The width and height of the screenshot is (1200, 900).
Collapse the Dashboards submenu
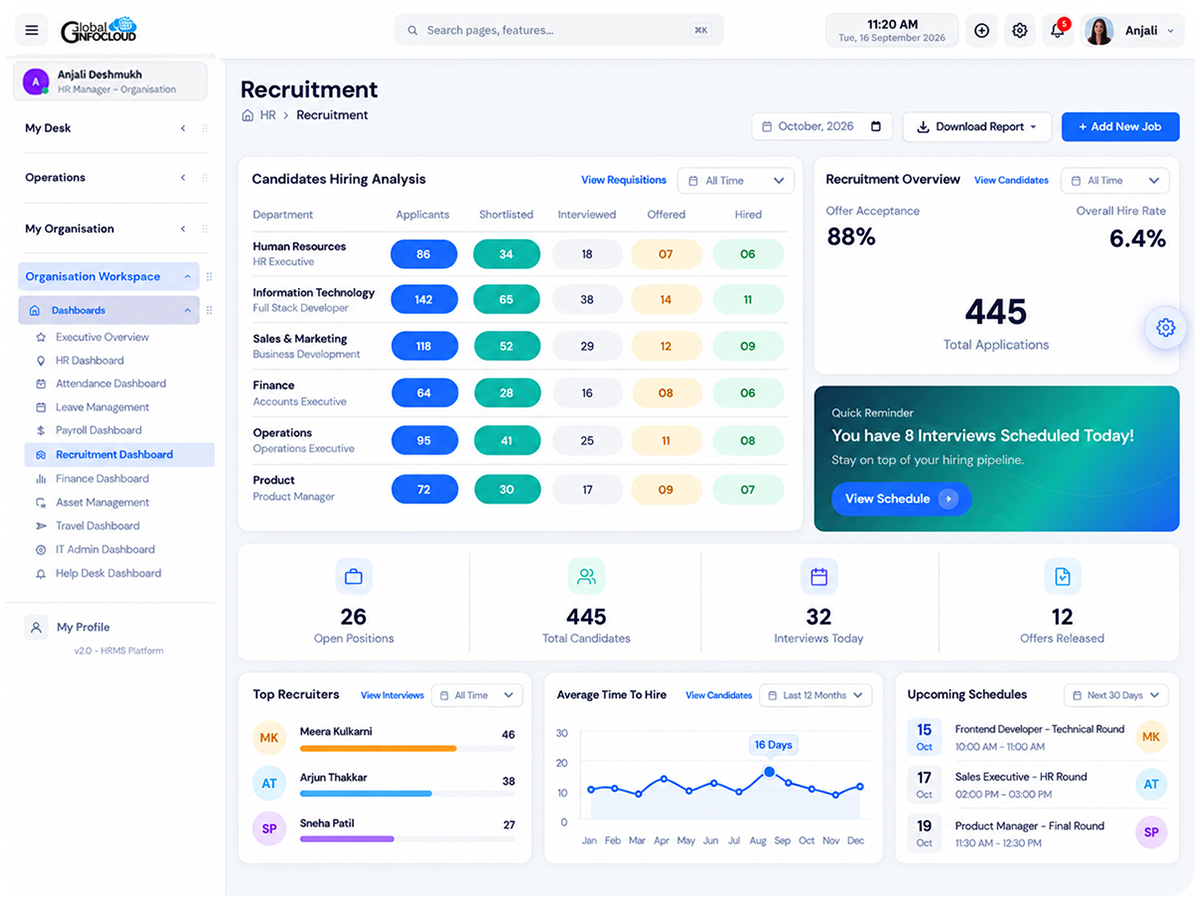(187, 311)
